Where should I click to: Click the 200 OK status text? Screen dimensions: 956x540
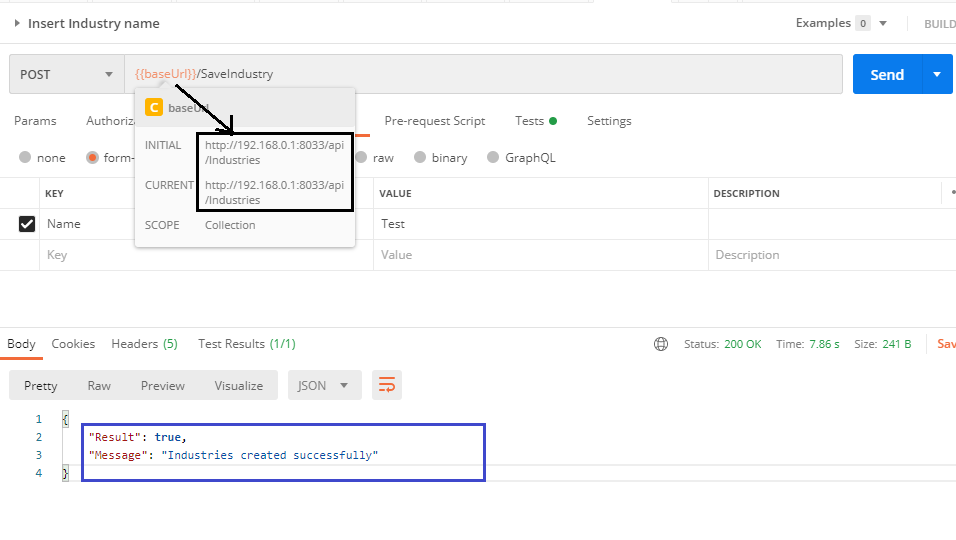point(743,344)
